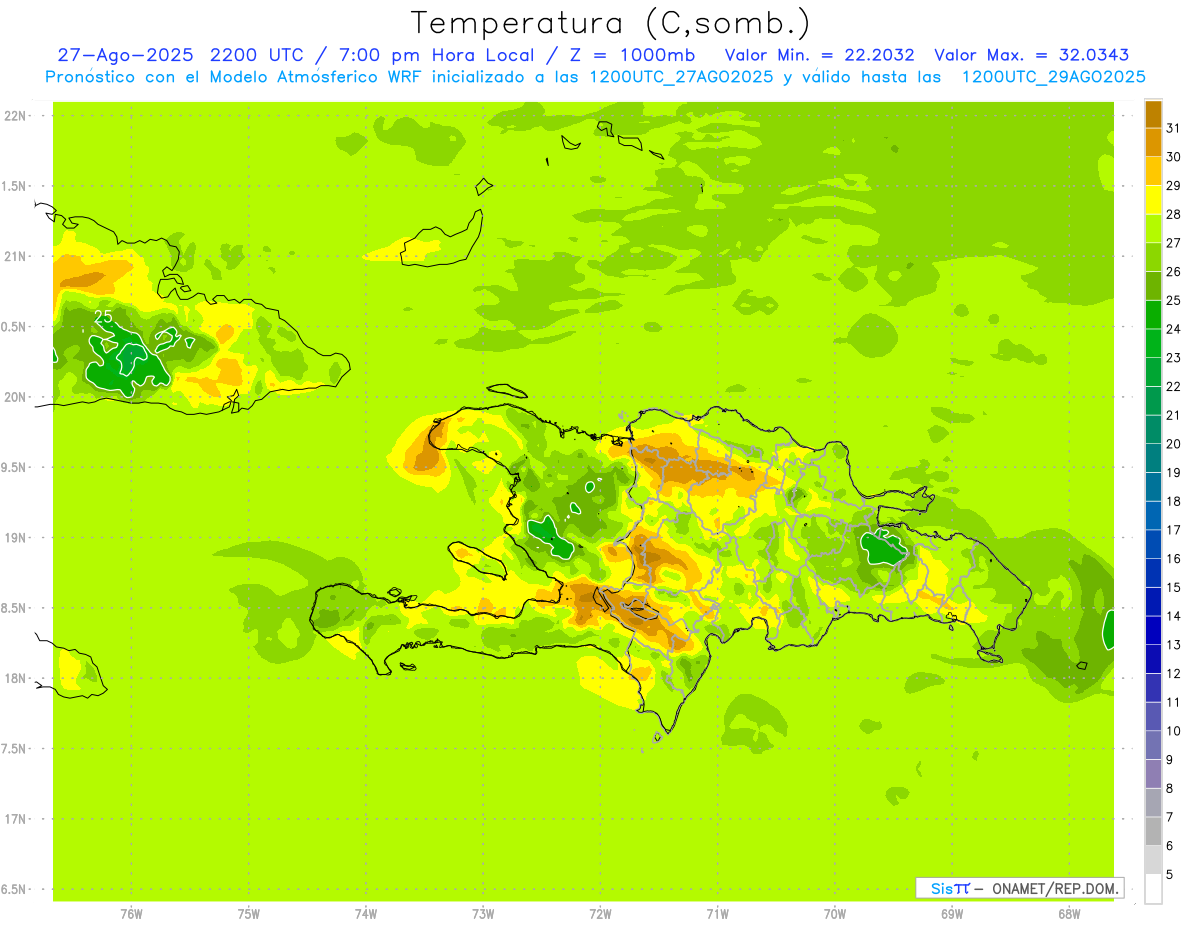The width and height of the screenshot is (1200, 927).
Task: Pick the gray swatch between 6 and 7
Action: click(x=1153, y=832)
